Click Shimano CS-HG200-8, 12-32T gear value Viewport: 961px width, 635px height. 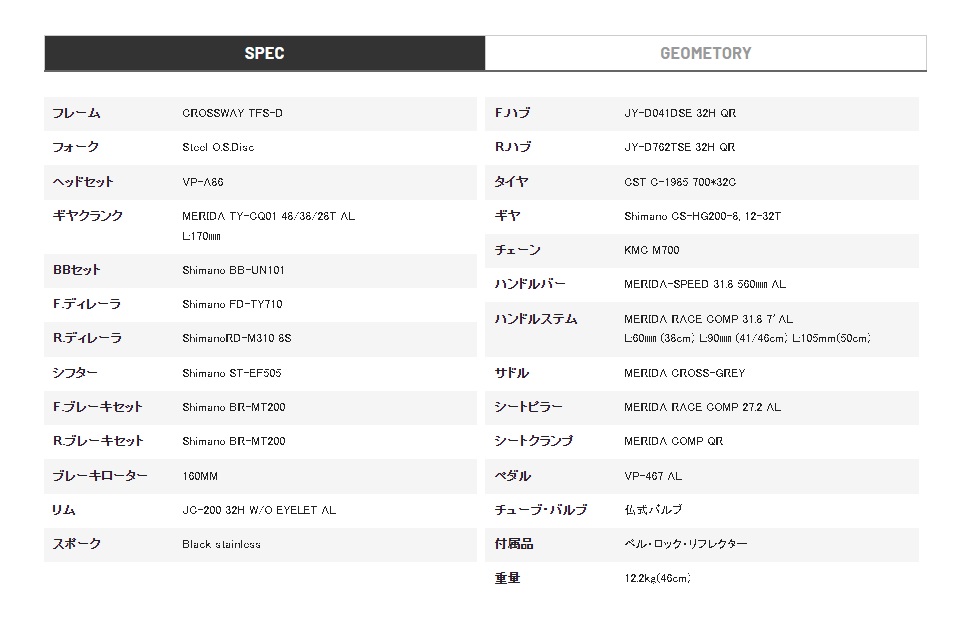(702, 216)
